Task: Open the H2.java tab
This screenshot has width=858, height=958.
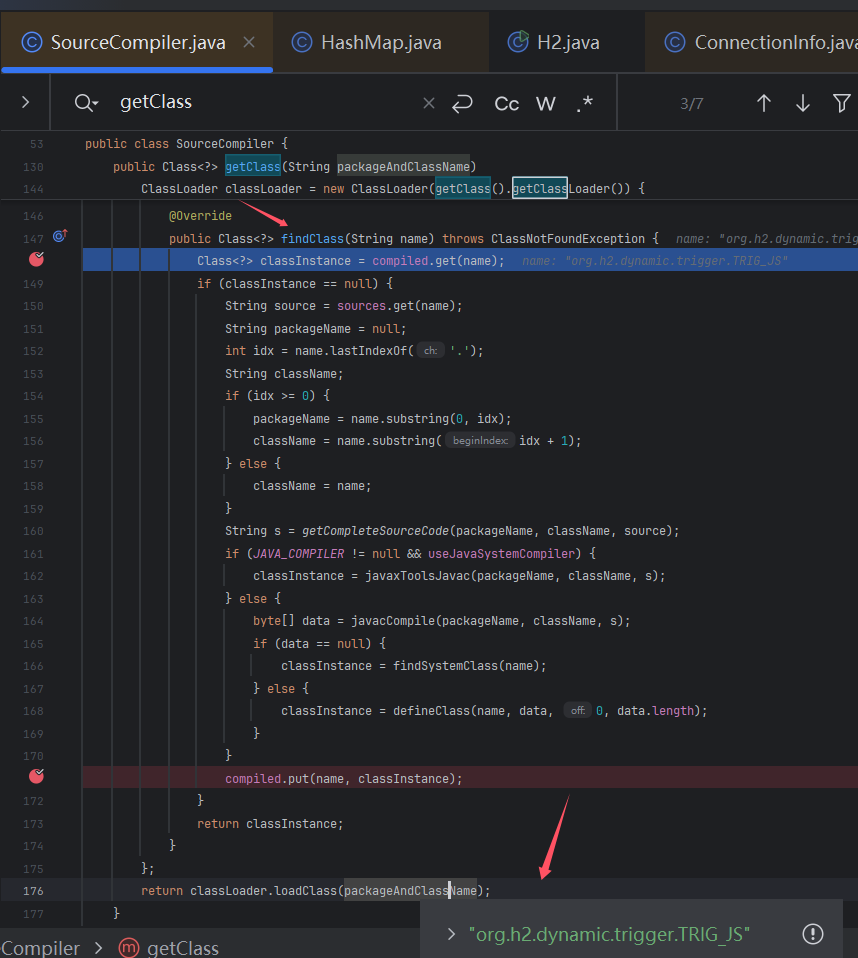Action: 567,42
